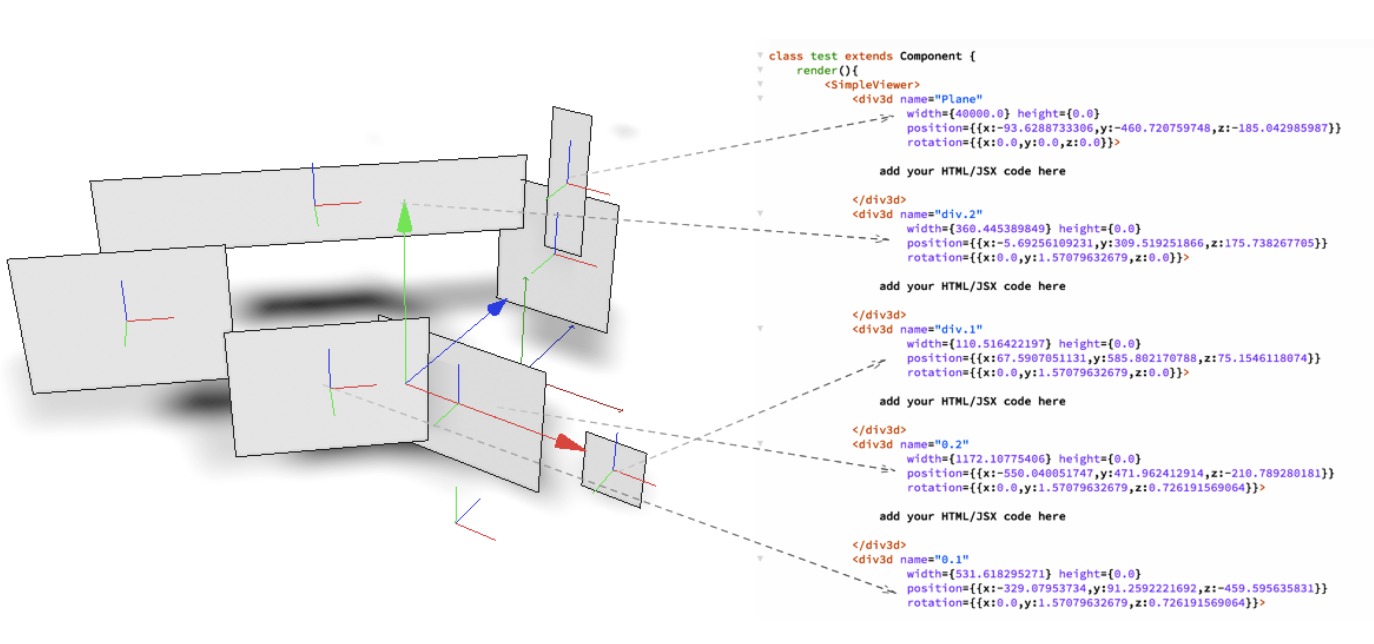The image size is (1374, 644).
Task: Collapse the render() fold arrow
Action: click(760, 70)
